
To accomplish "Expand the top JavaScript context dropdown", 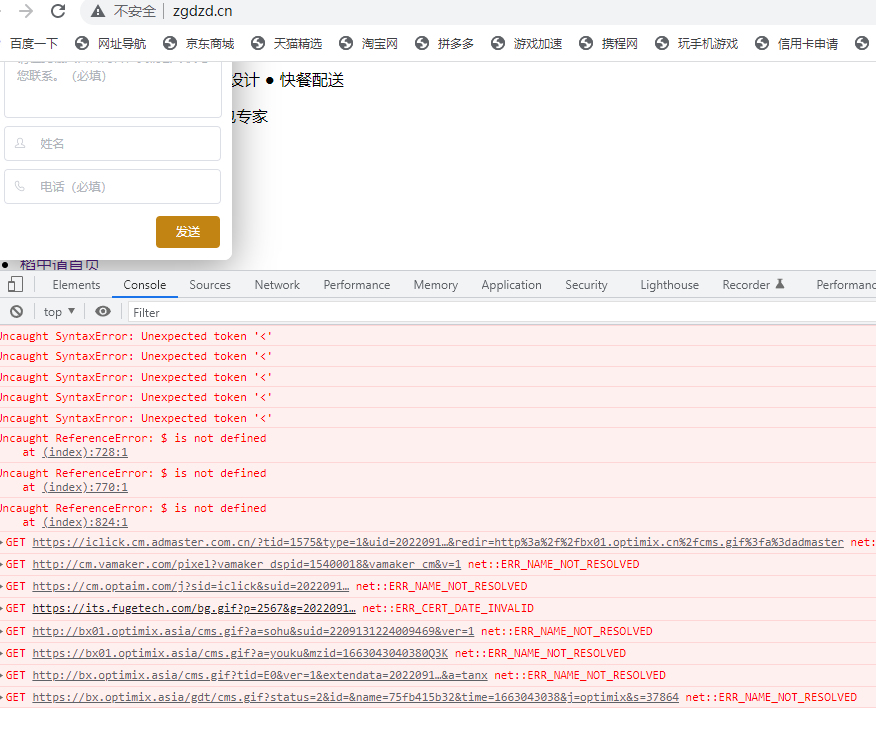I will pos(59,312).
